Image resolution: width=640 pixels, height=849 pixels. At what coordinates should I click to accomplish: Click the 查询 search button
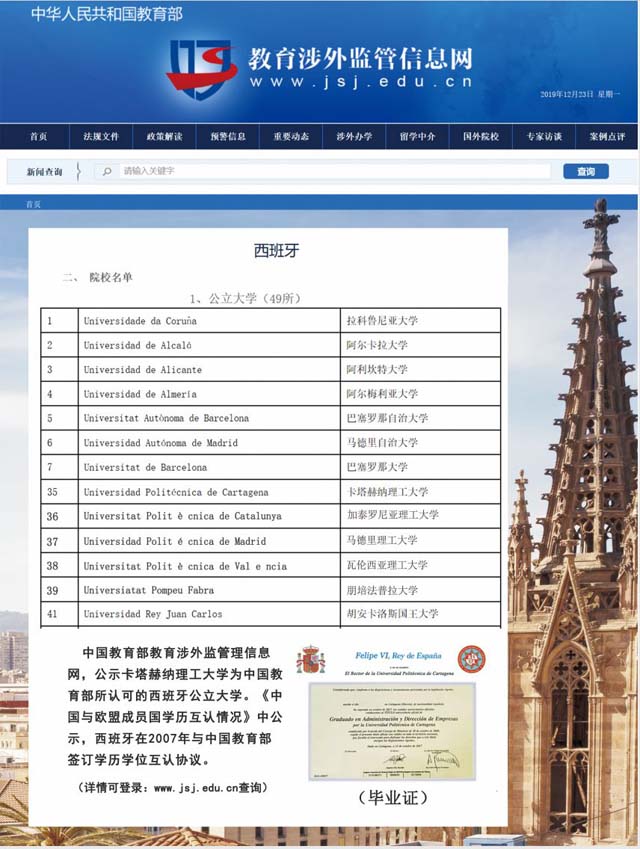click(586, 172)
